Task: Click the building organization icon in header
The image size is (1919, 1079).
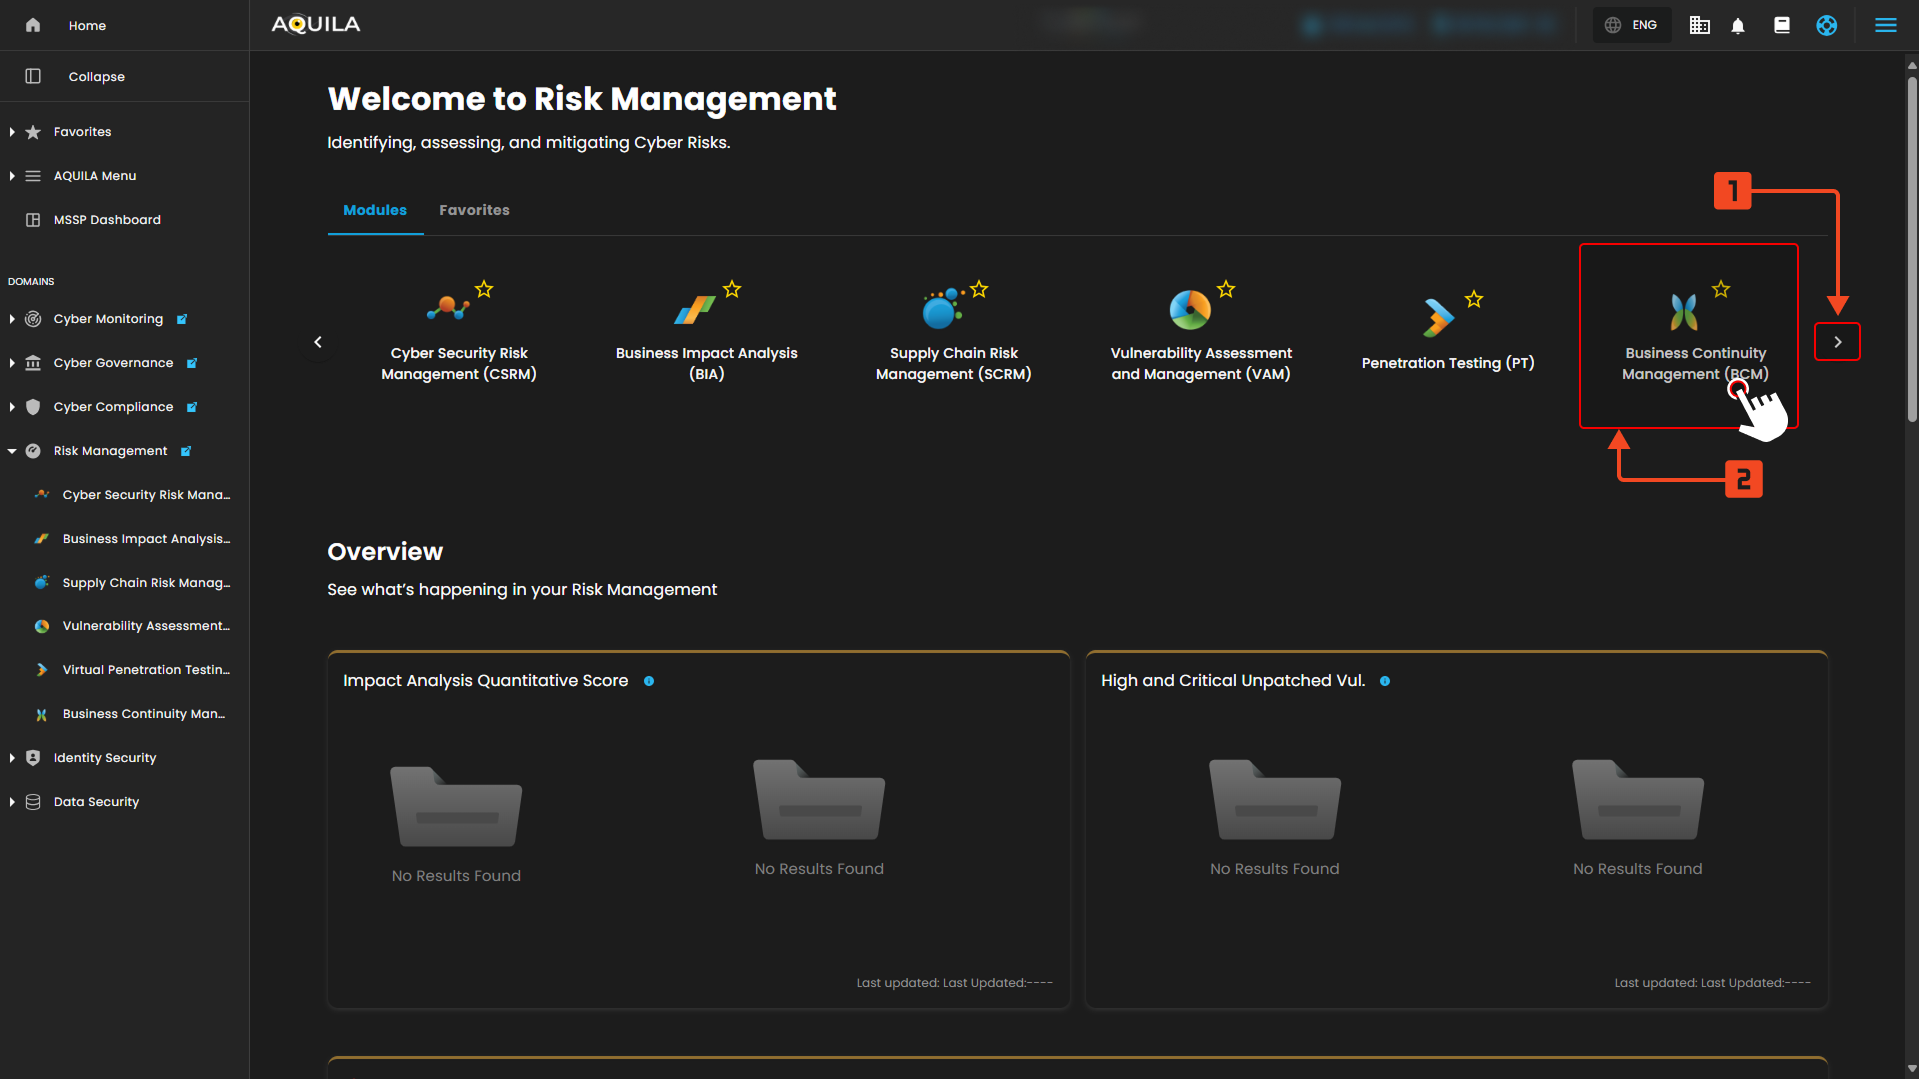Action: (x=1699, y=26)
